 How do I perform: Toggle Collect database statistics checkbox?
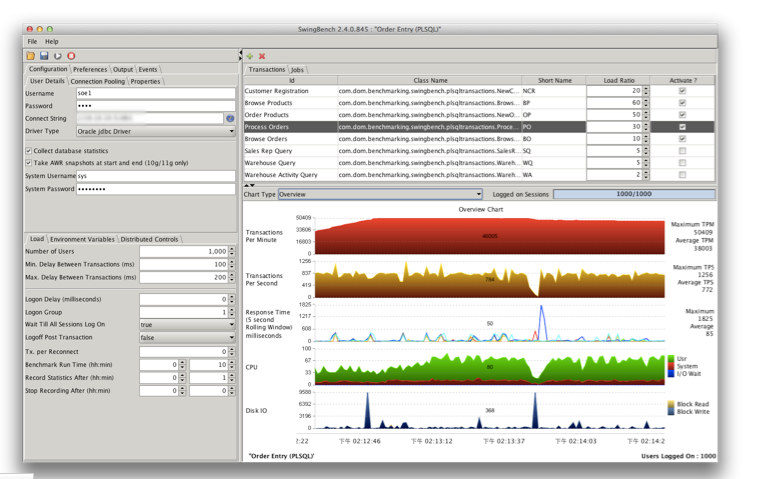point(29,150)
